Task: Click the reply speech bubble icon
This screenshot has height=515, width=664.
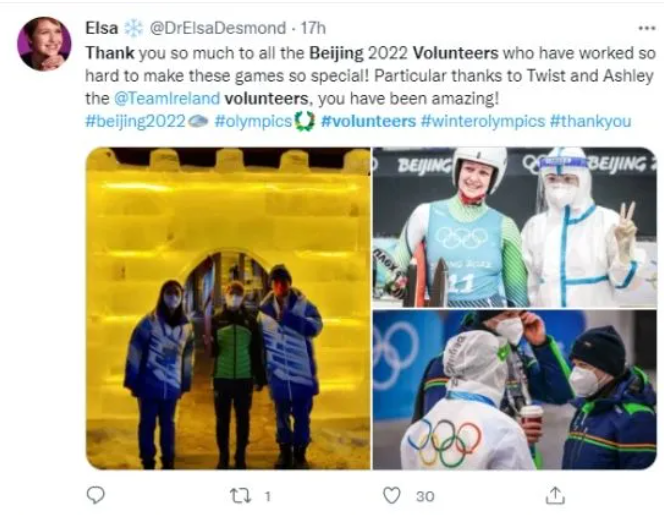Action: pyautogui.click(x=96, y=494)
